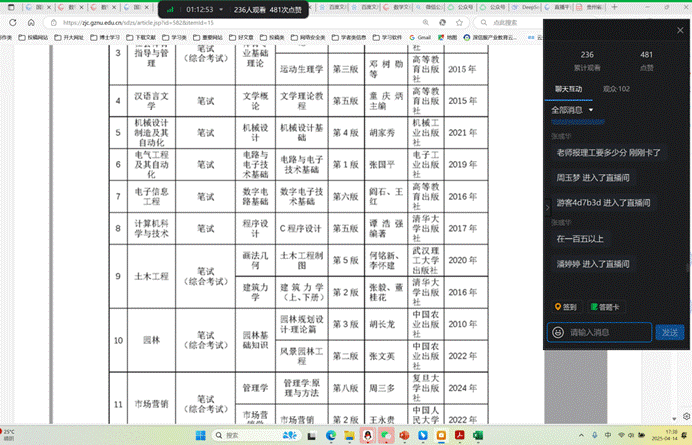Screen dimensions: 692x445
Task: Open the 深信服产业教育云 bookmark
Action: click(490, 38)
